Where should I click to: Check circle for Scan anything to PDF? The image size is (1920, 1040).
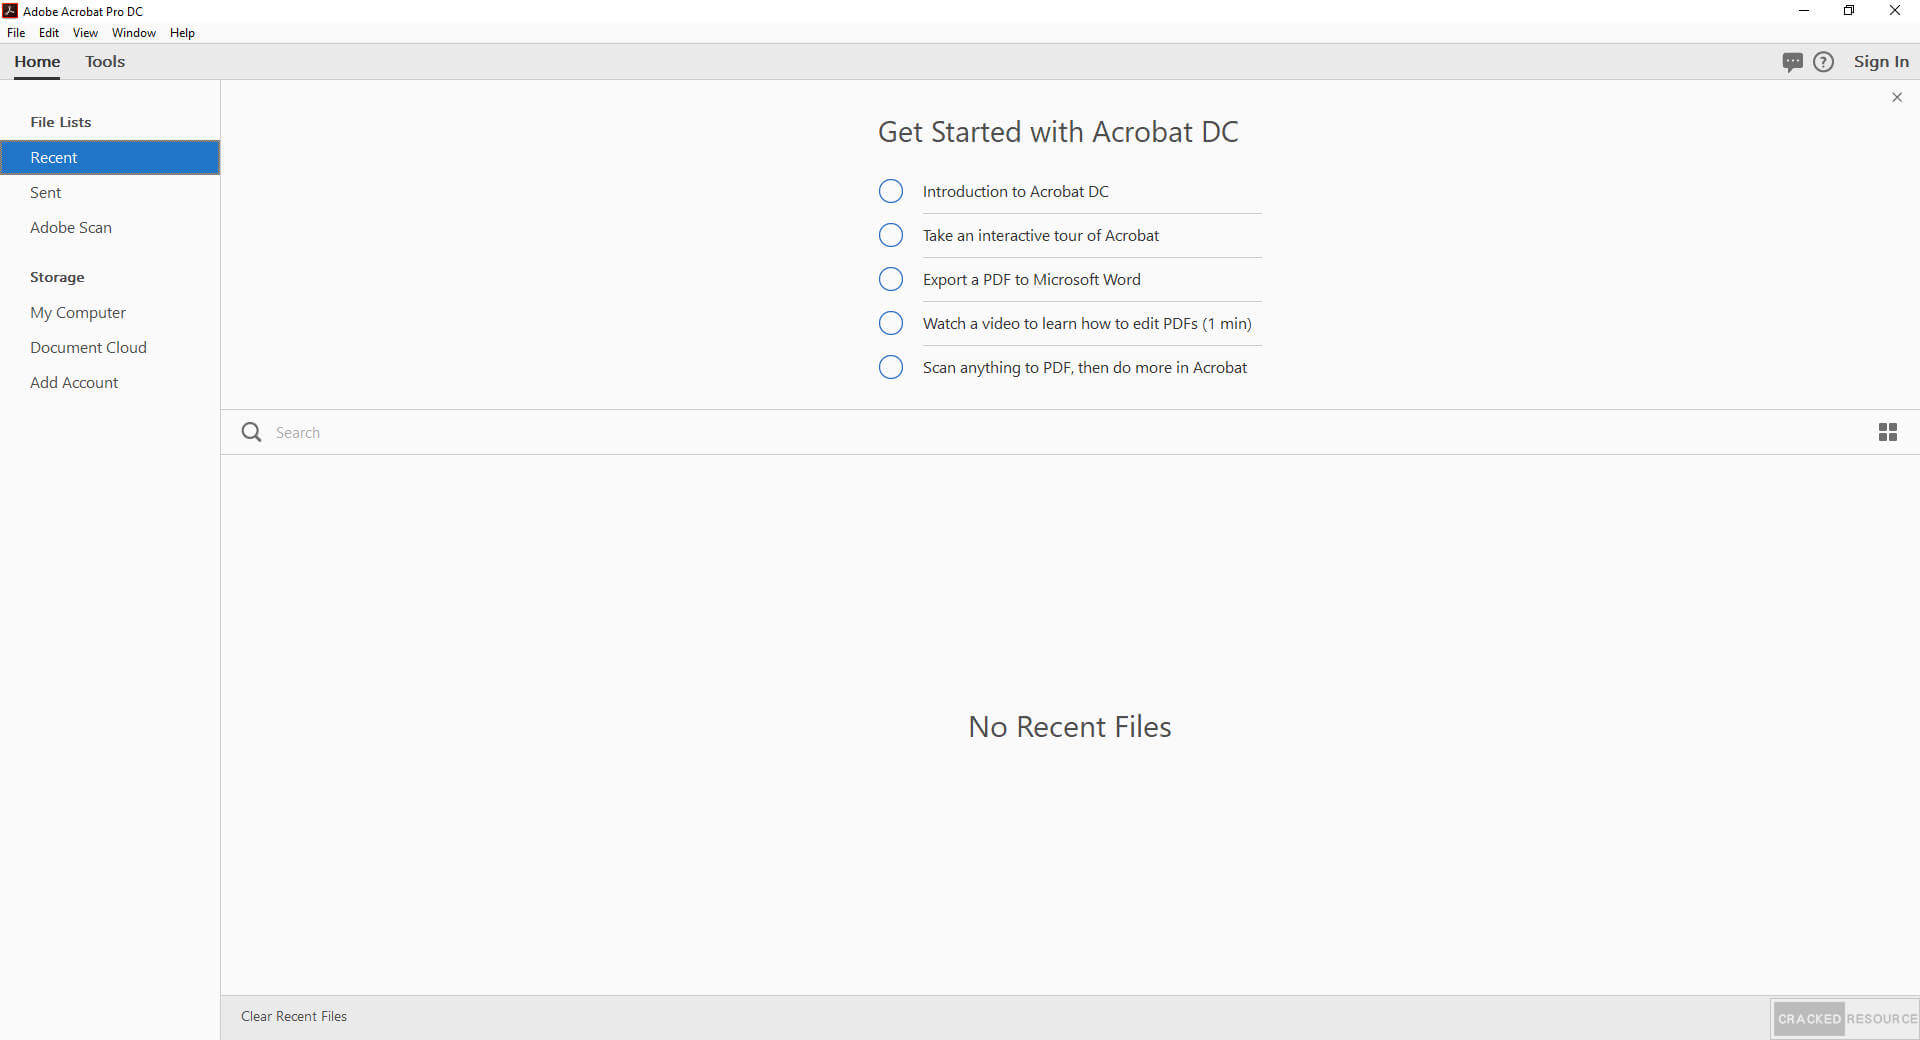890,367
